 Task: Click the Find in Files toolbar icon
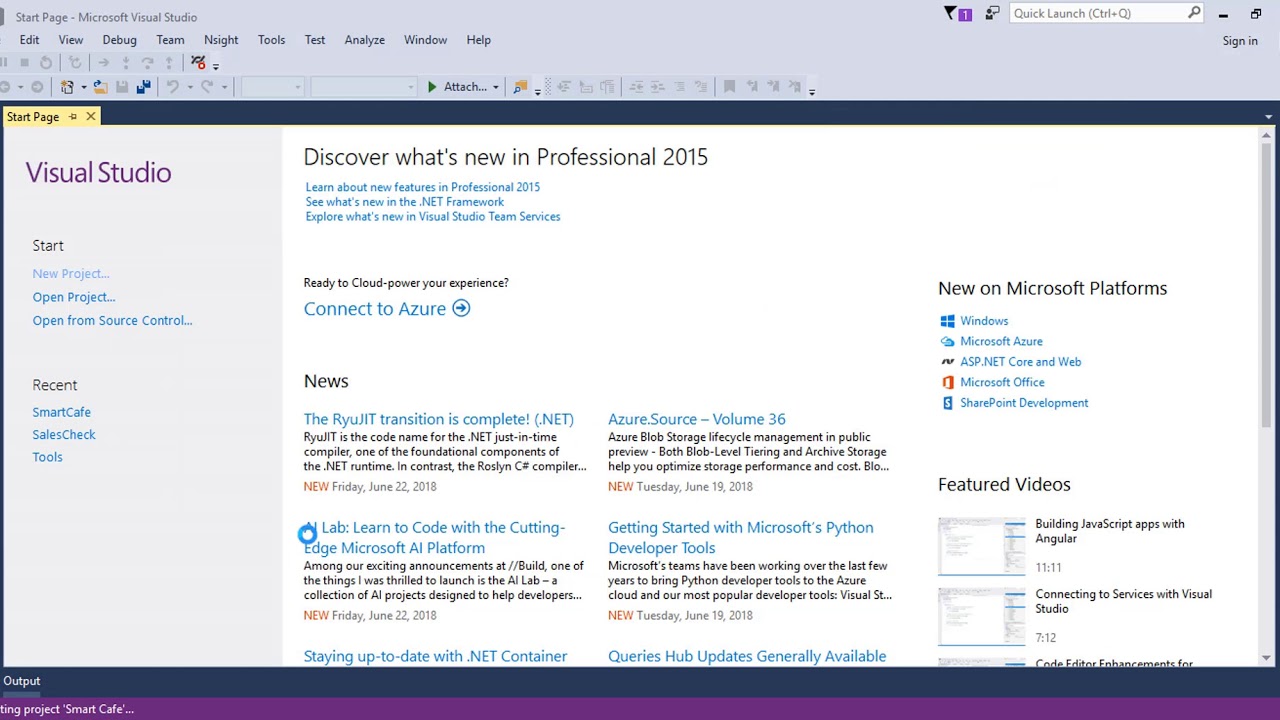tap(520, 87)
